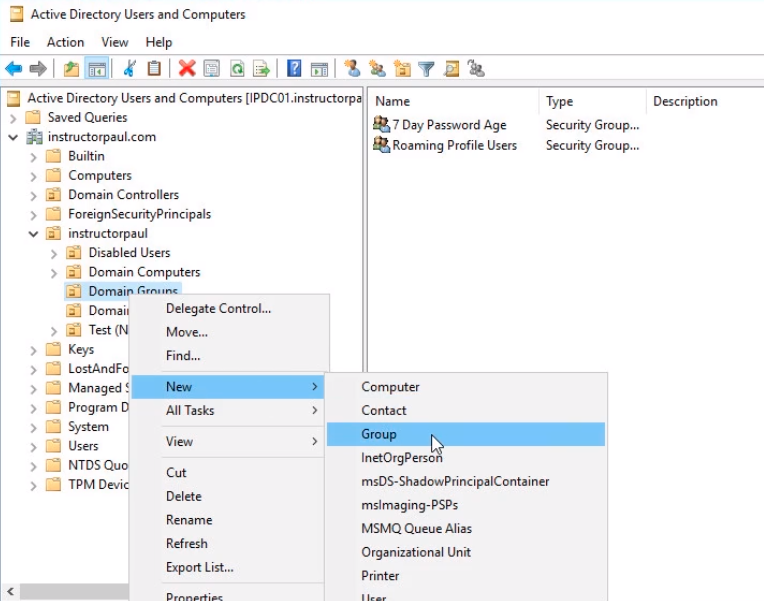Select the Roaming Profile Users group

click(454, 145)
